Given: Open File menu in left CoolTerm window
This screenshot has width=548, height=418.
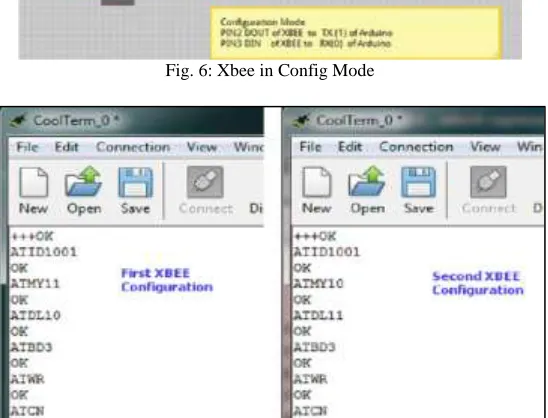Looking at the screenshot, I should click(x=27, y=147).
